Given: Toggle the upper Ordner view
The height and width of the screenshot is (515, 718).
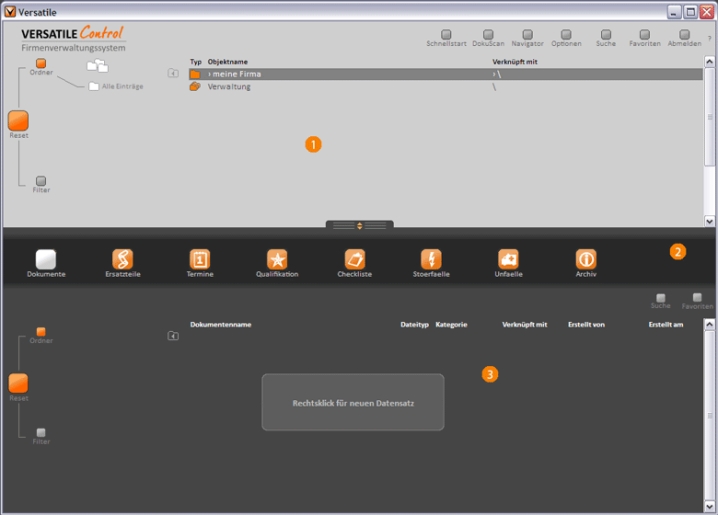Looking at the screenshot, I should click(41, 63).
